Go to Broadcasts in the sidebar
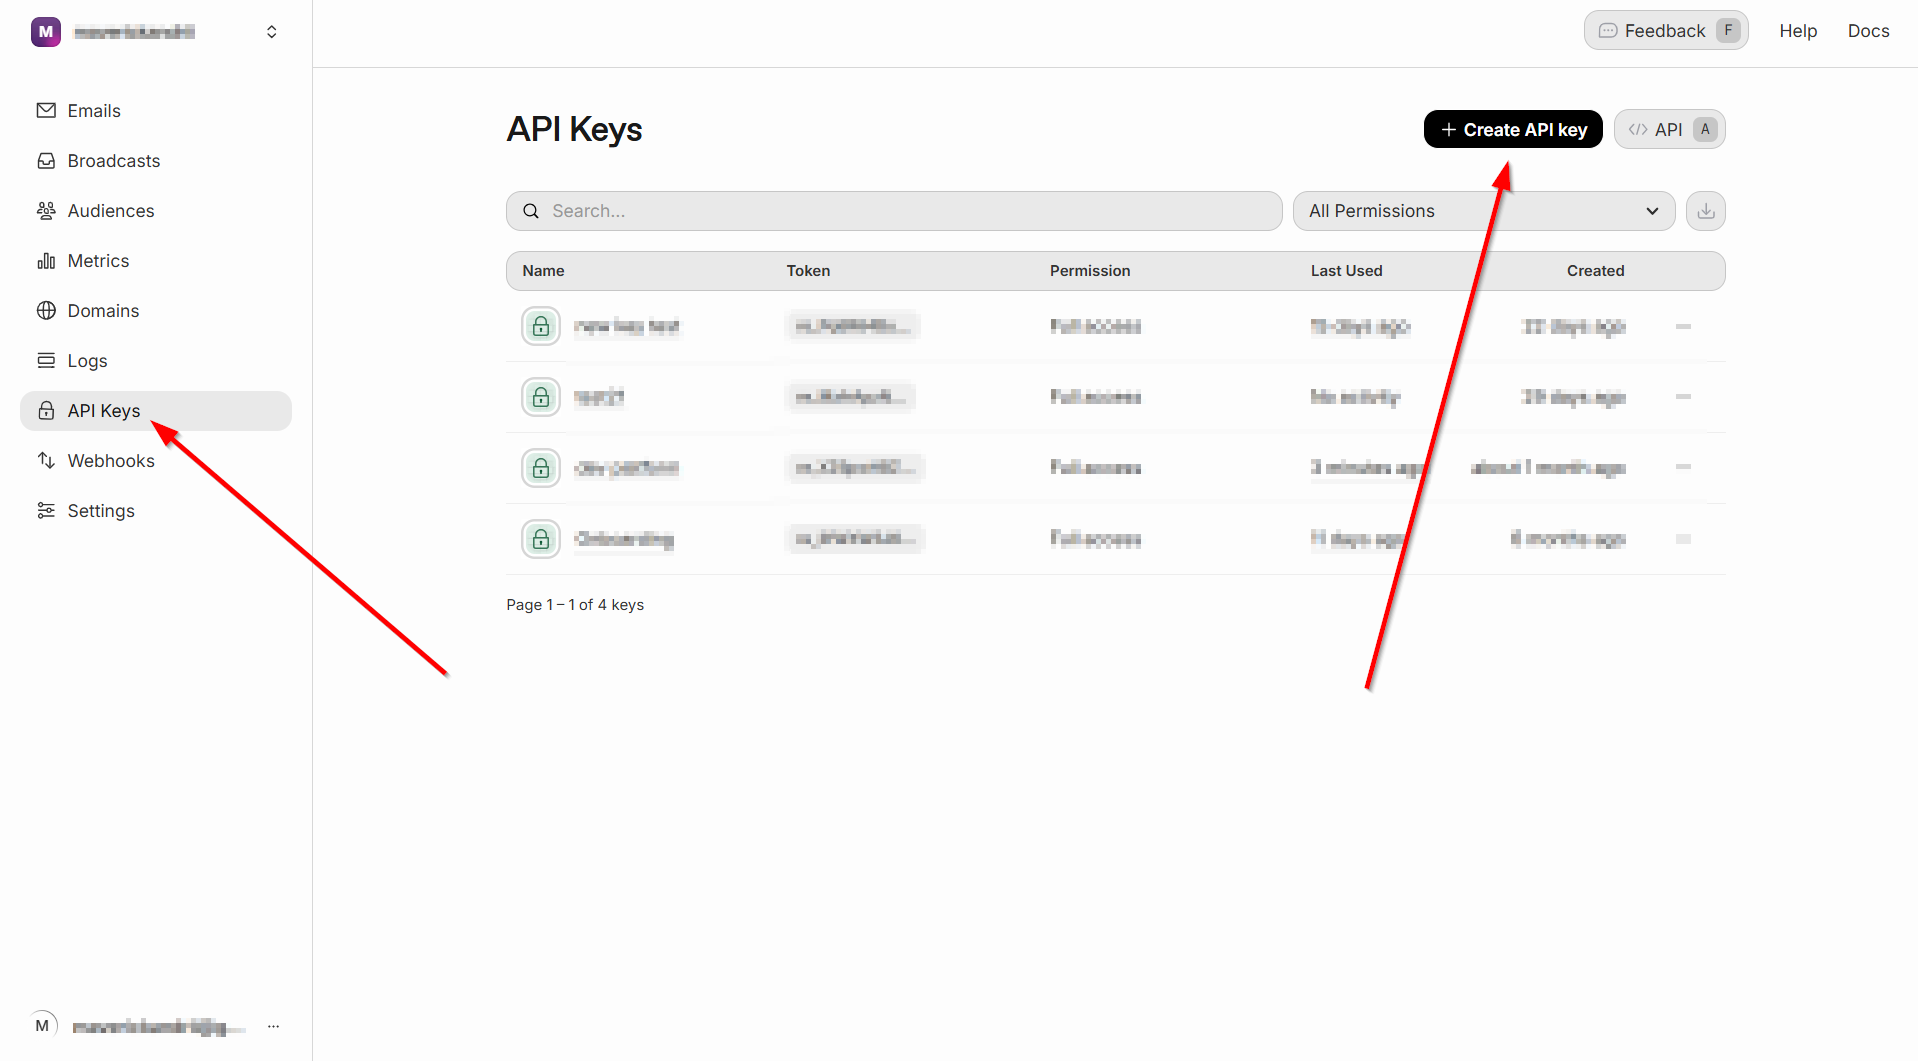Image resolution: width=1918 pixels, height=1061 pixels. pyautogui.click(x=156, y=161)
